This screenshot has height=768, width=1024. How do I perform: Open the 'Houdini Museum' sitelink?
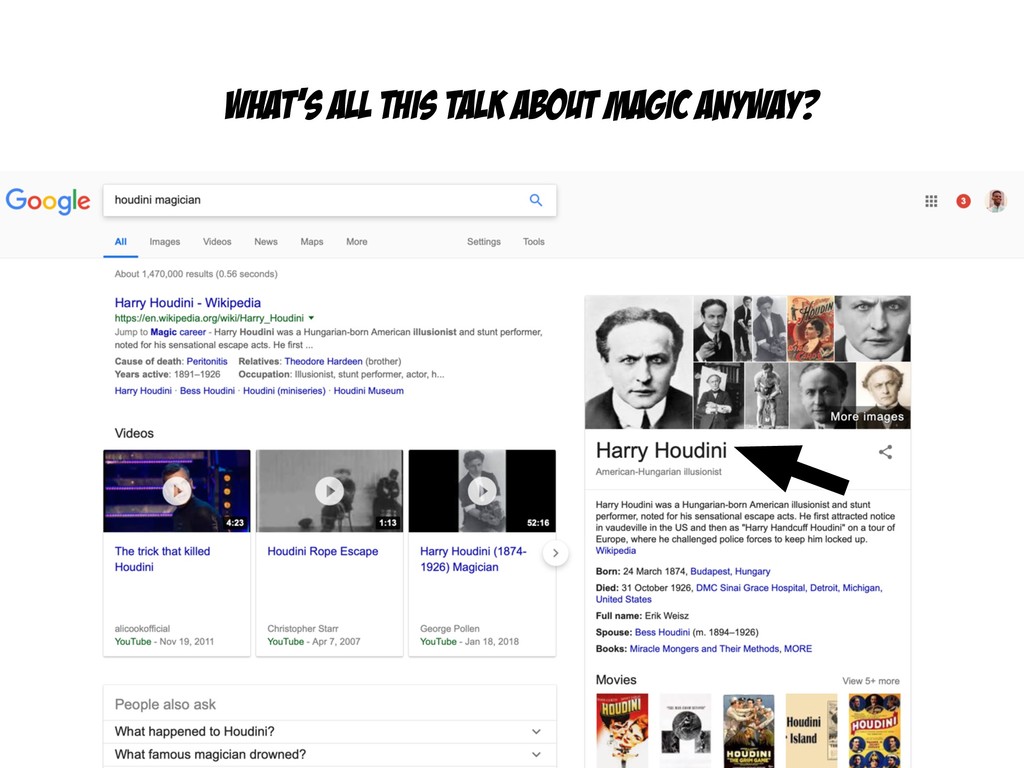coord(368,391)
